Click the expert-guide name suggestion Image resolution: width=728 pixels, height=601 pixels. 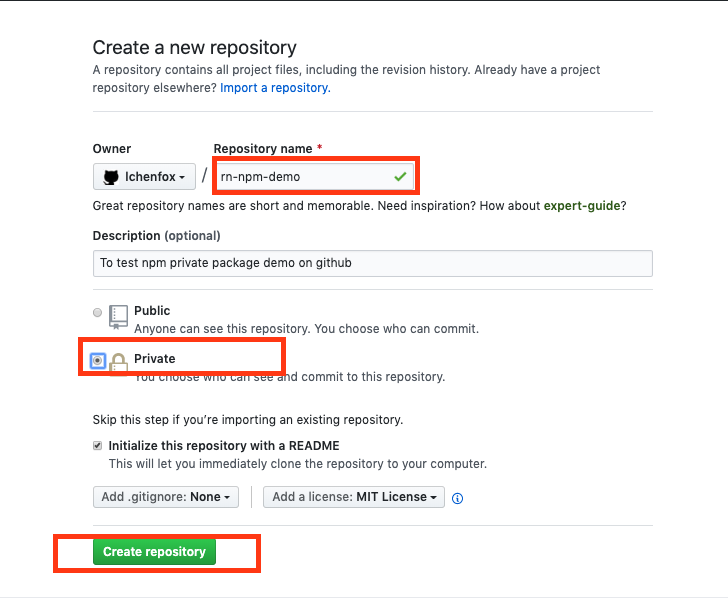(584, 206)
